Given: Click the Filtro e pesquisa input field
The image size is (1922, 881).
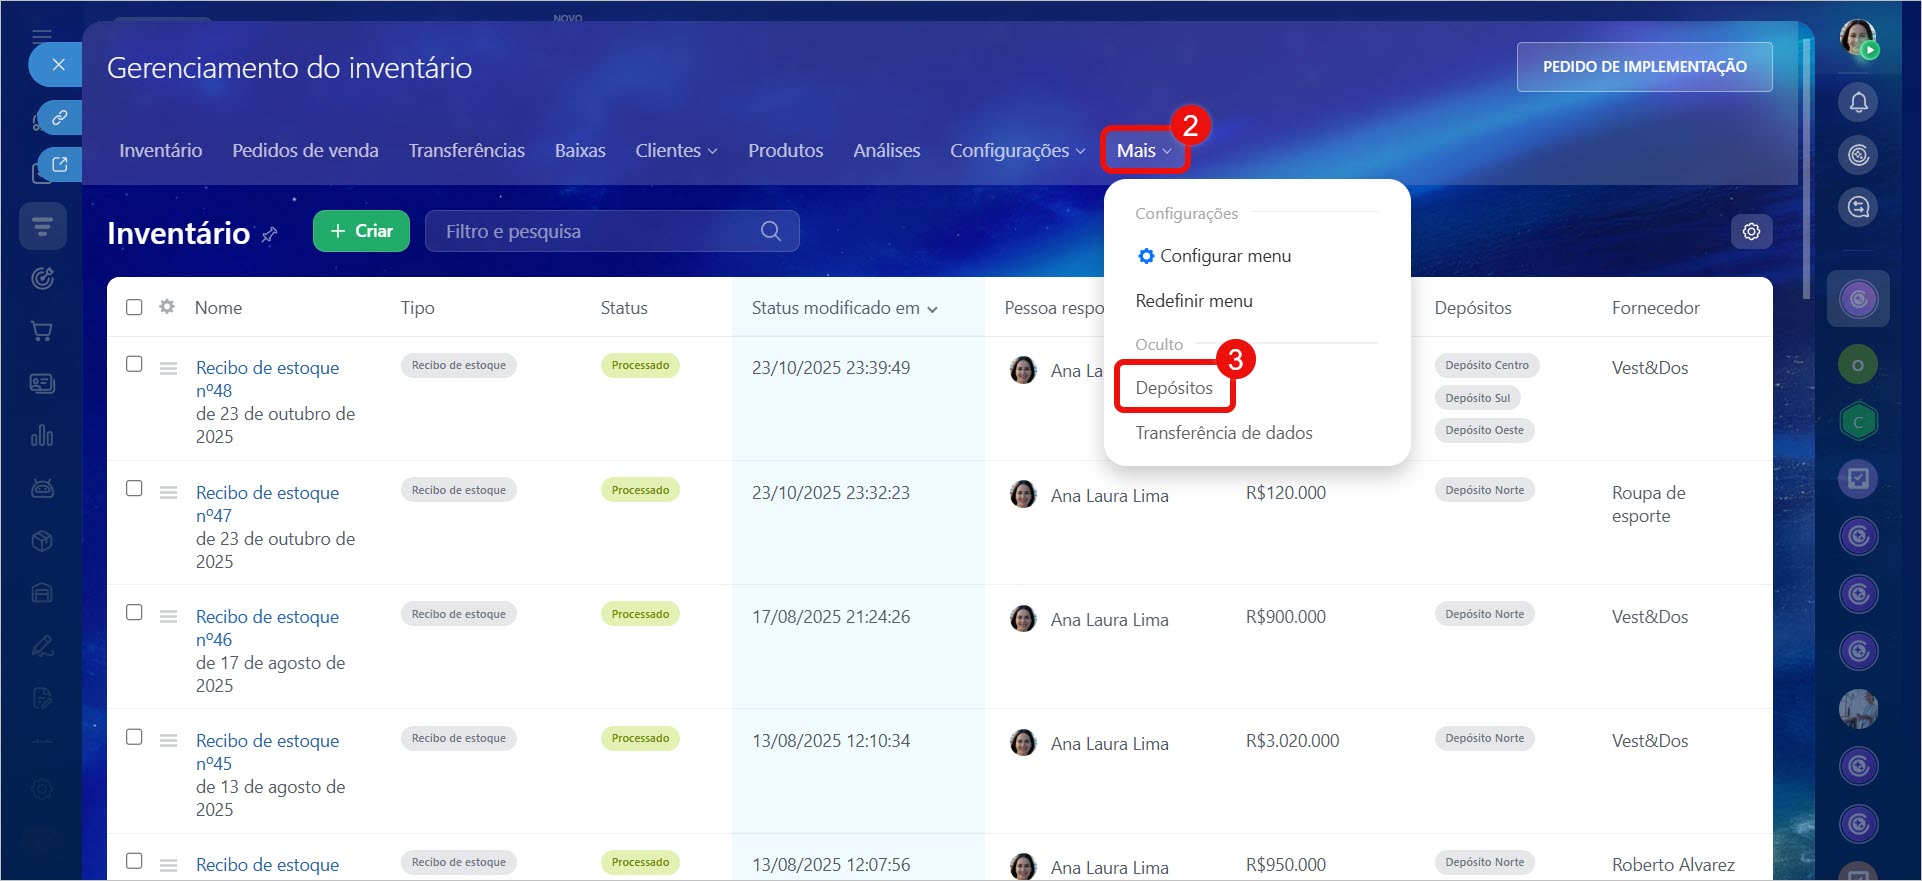Looking at the screenshot, I should (595, 231).
